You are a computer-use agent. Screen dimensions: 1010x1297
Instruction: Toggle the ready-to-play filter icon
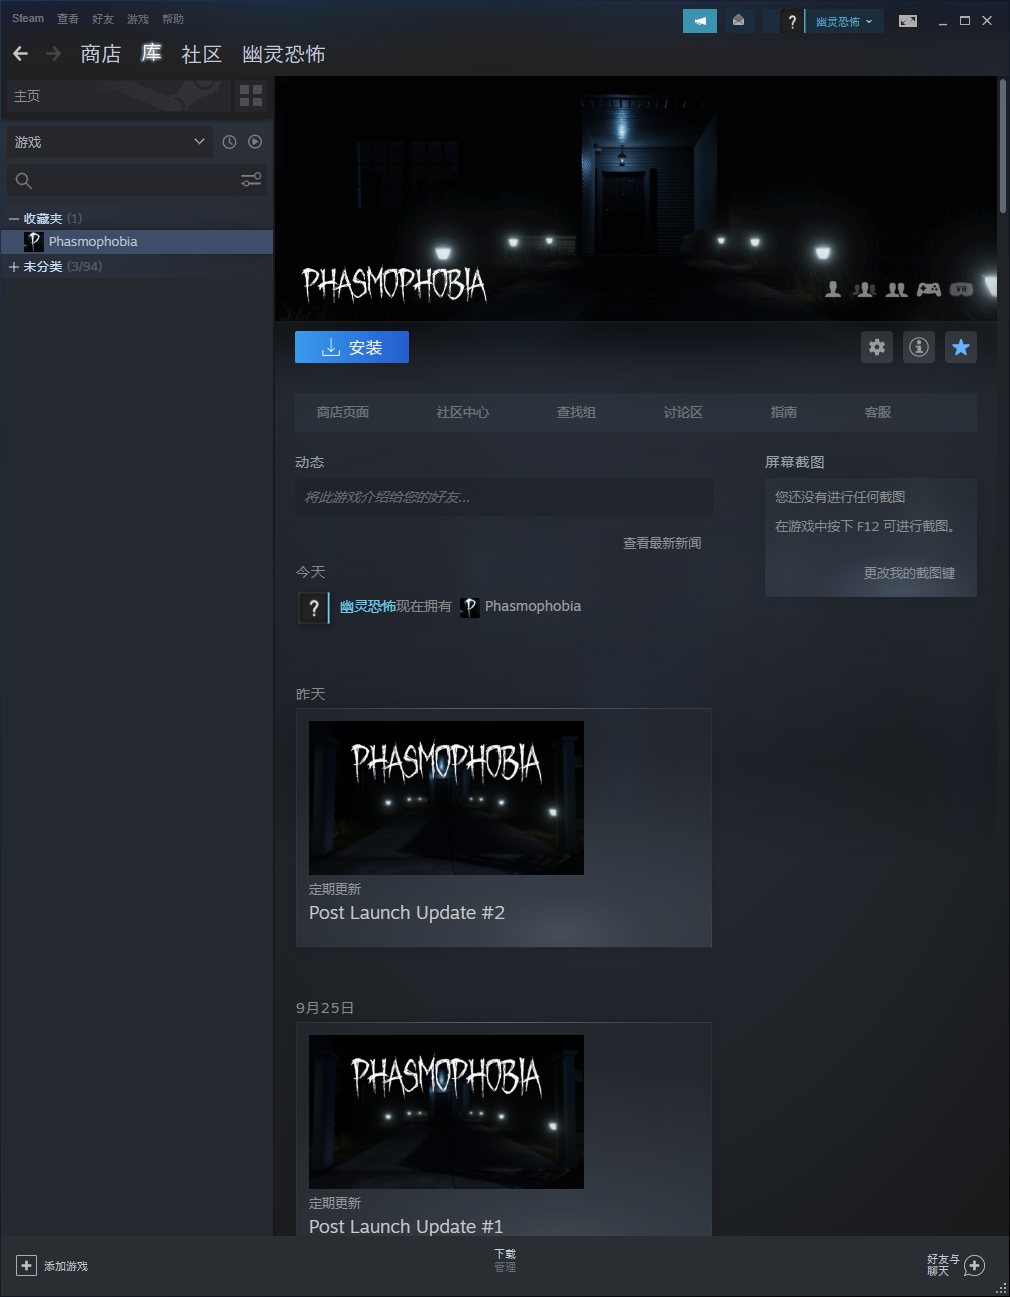(x=255, y=142)
